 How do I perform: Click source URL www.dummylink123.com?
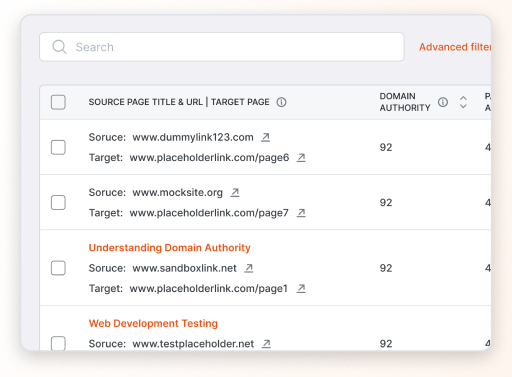[x=193, y=137]
